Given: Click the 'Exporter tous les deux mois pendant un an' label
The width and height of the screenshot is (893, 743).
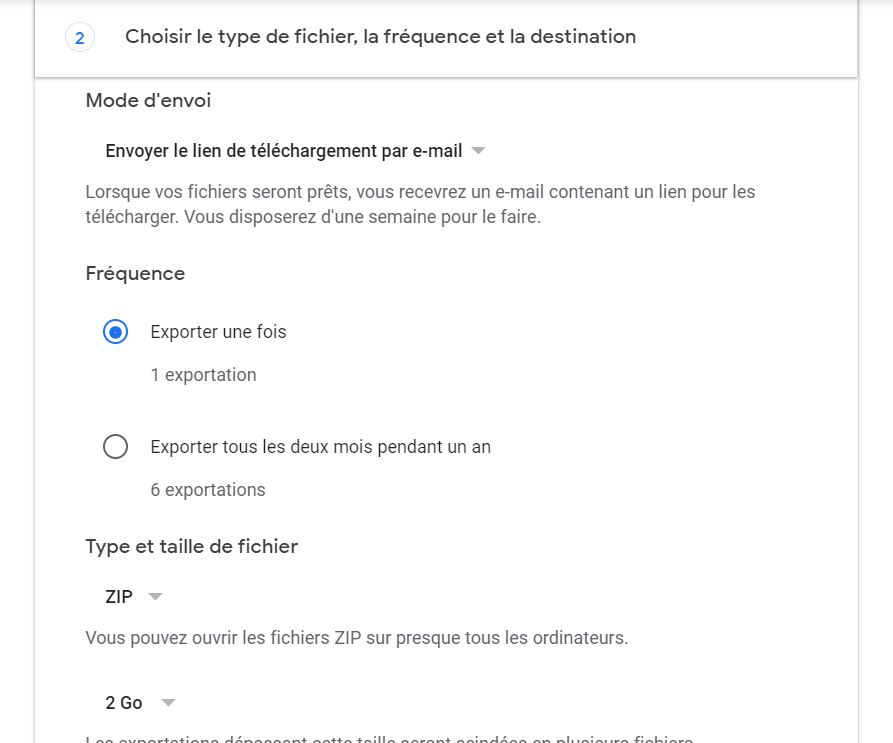Looking at the screenshot, I should tap(320, 447).
